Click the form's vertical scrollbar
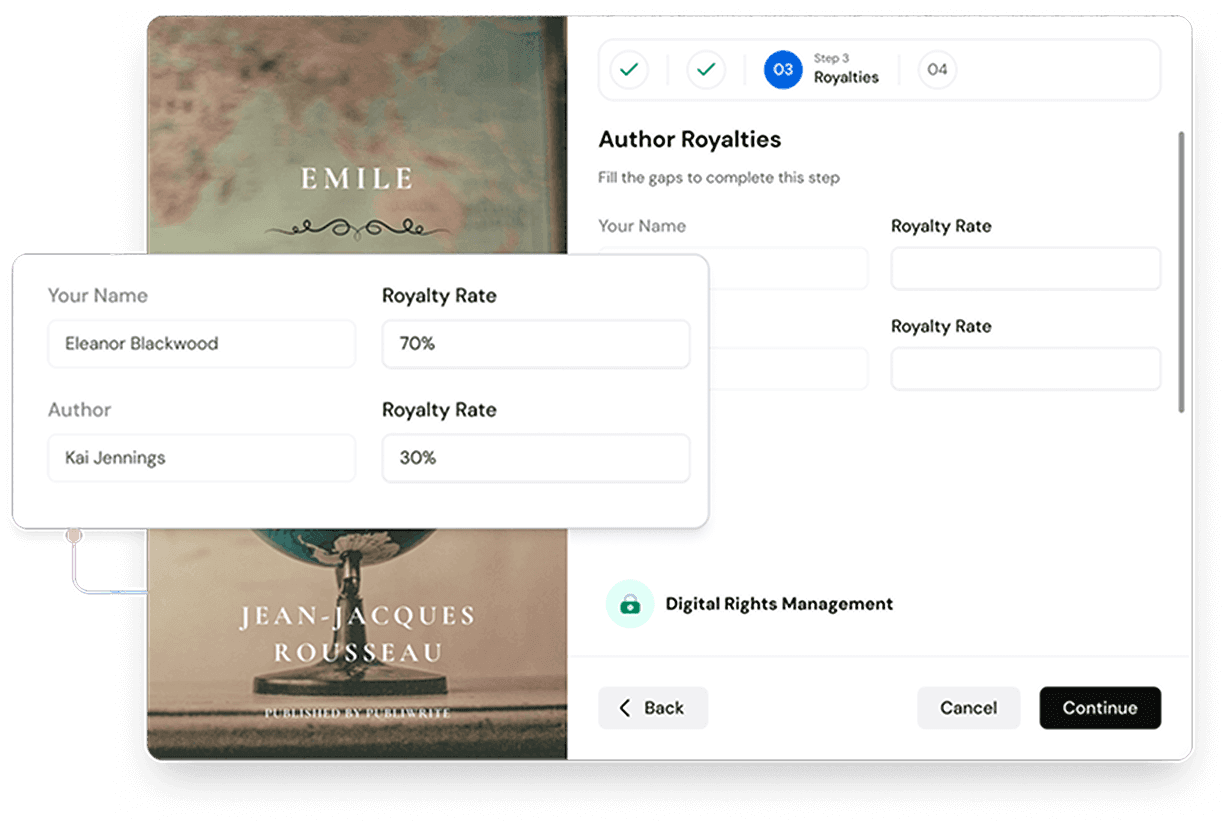 (1181, 270)
